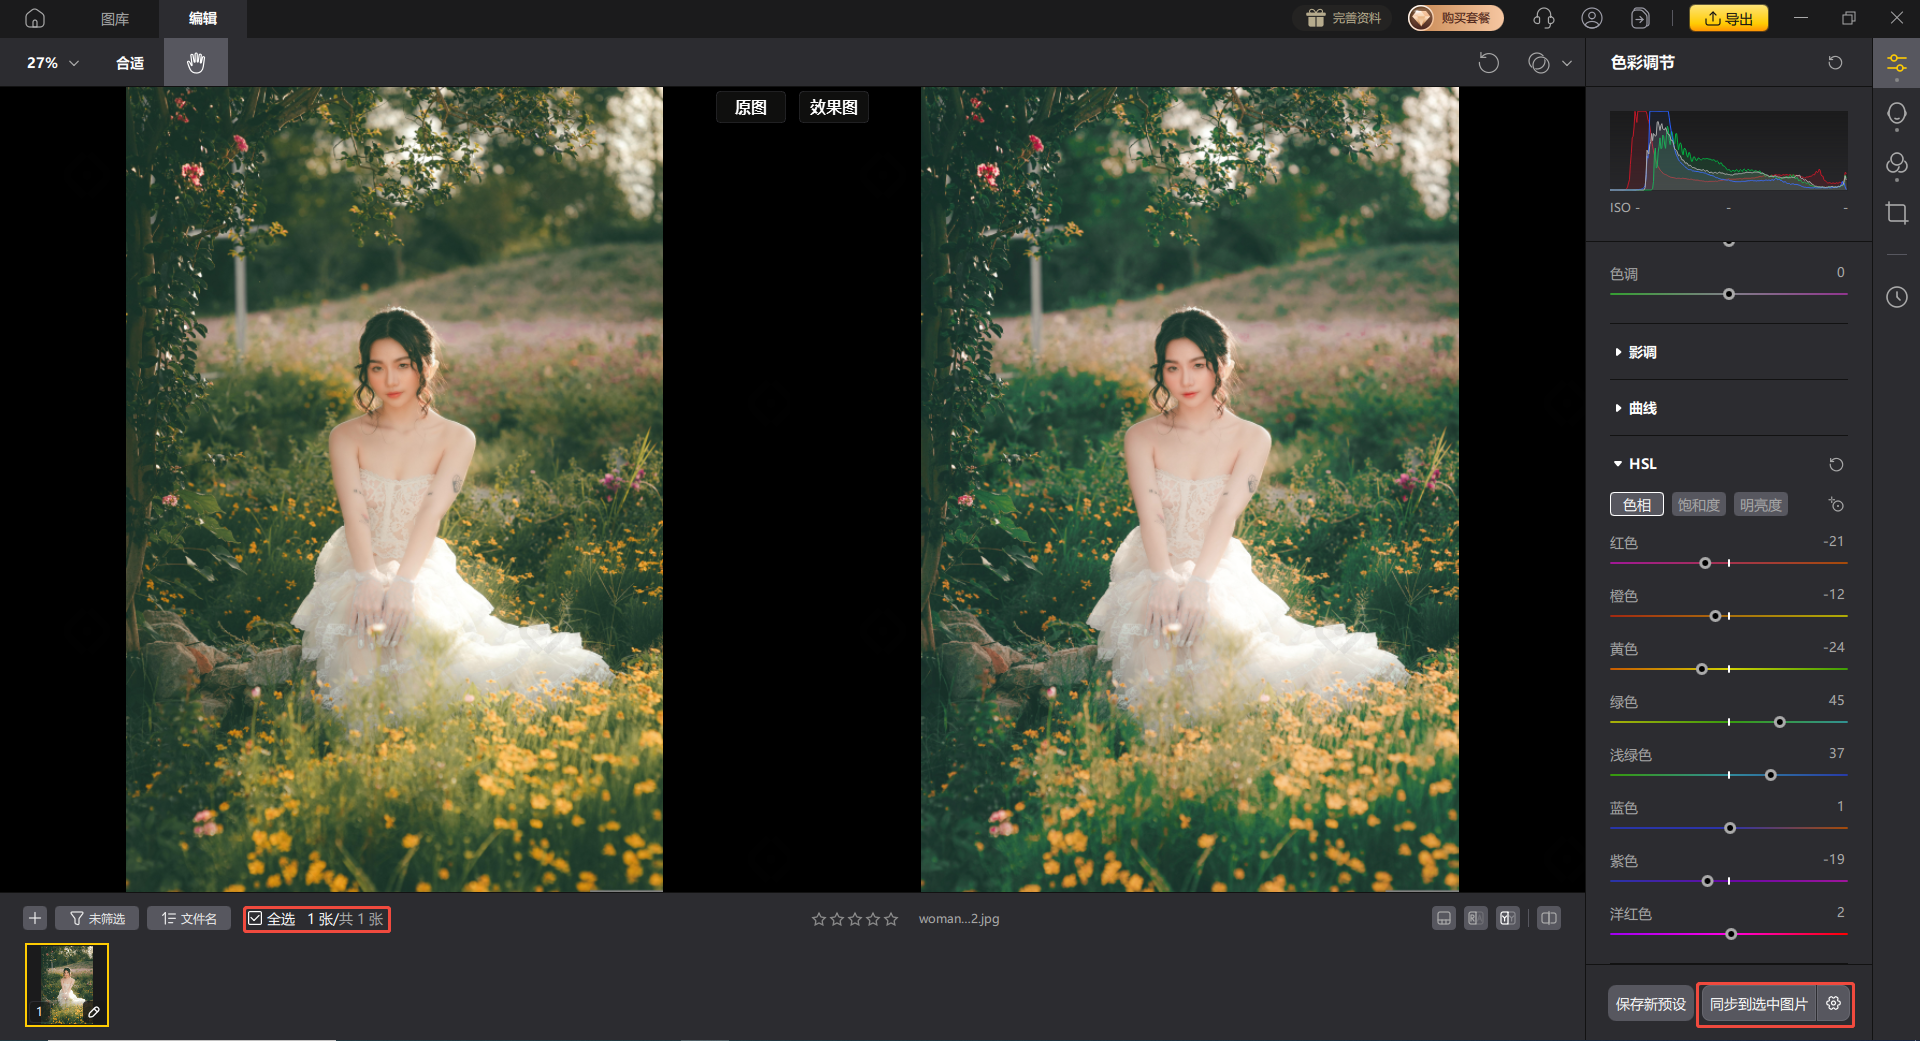1920x1041 pixels.
Task: Open the color filters overlapping circles icon
Action: coord(1896,164)
